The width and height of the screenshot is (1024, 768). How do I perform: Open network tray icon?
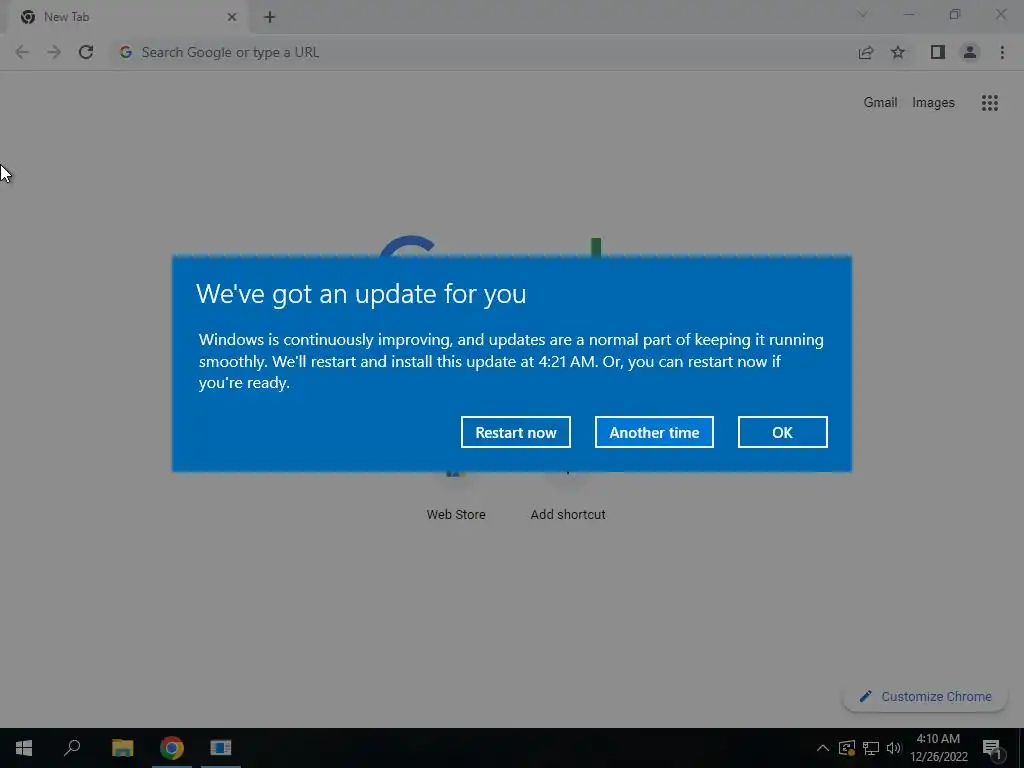click(x=871, y=748)
